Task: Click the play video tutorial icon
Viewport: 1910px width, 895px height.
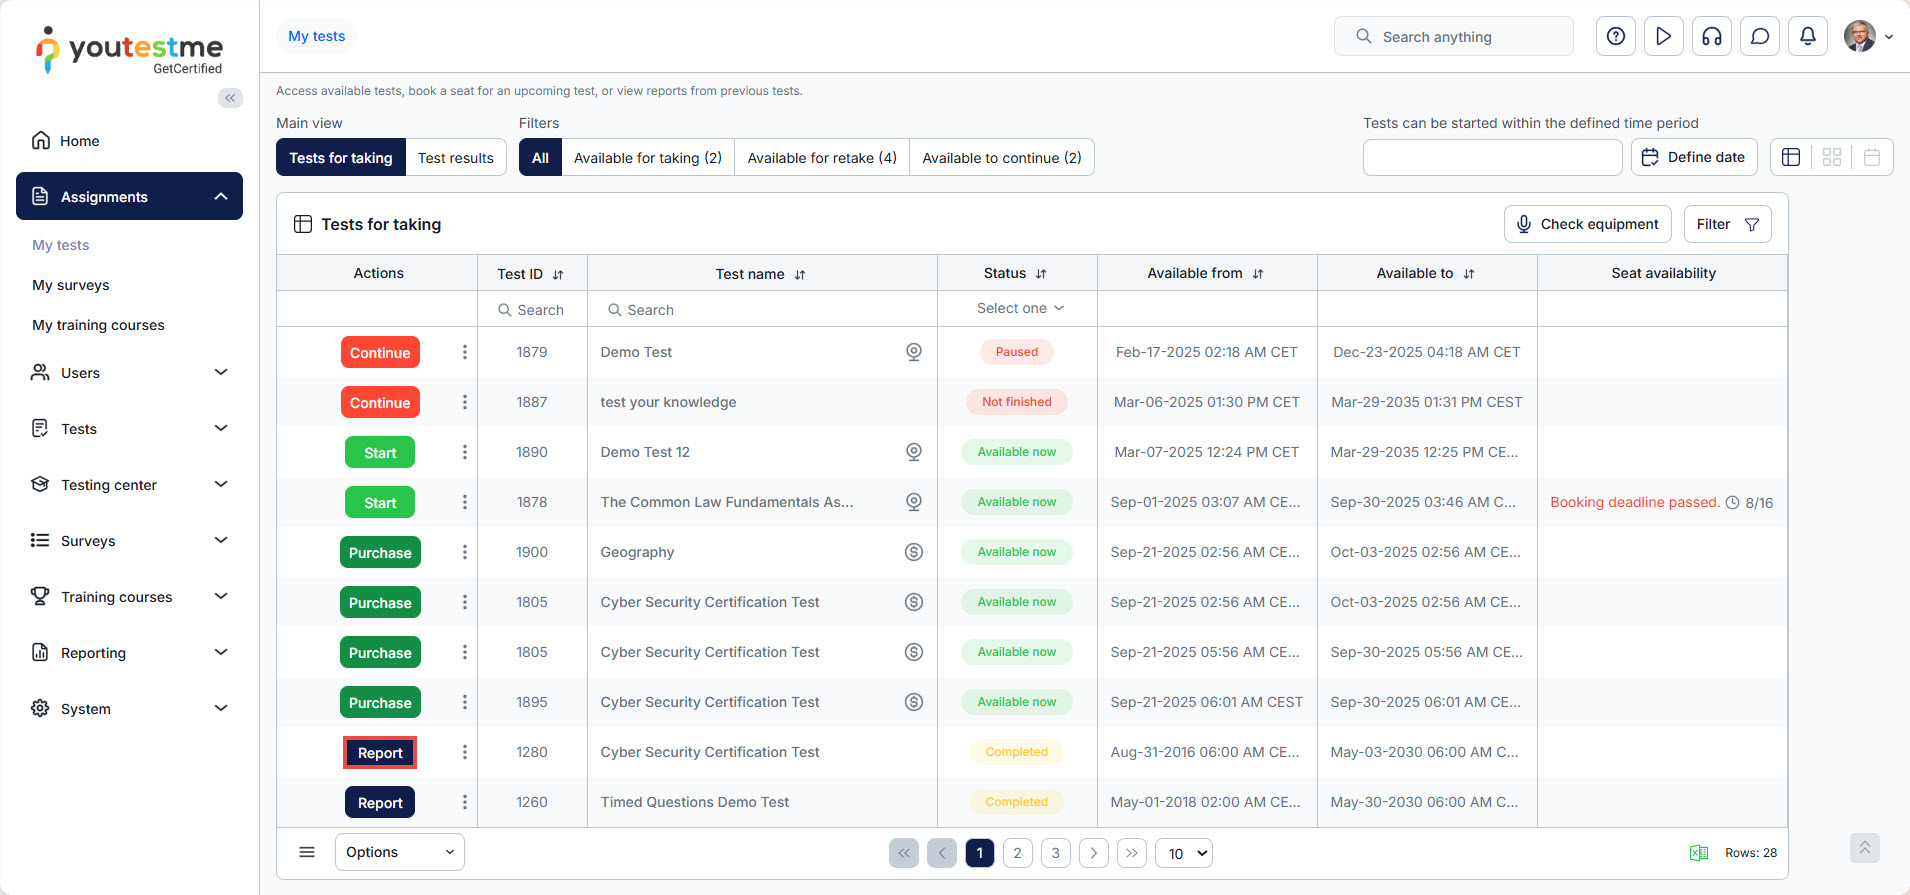Action: (1663, 37)
